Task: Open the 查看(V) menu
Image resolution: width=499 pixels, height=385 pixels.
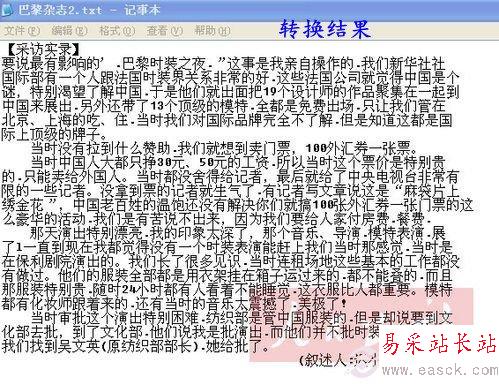Action: (x=165, y=31)
